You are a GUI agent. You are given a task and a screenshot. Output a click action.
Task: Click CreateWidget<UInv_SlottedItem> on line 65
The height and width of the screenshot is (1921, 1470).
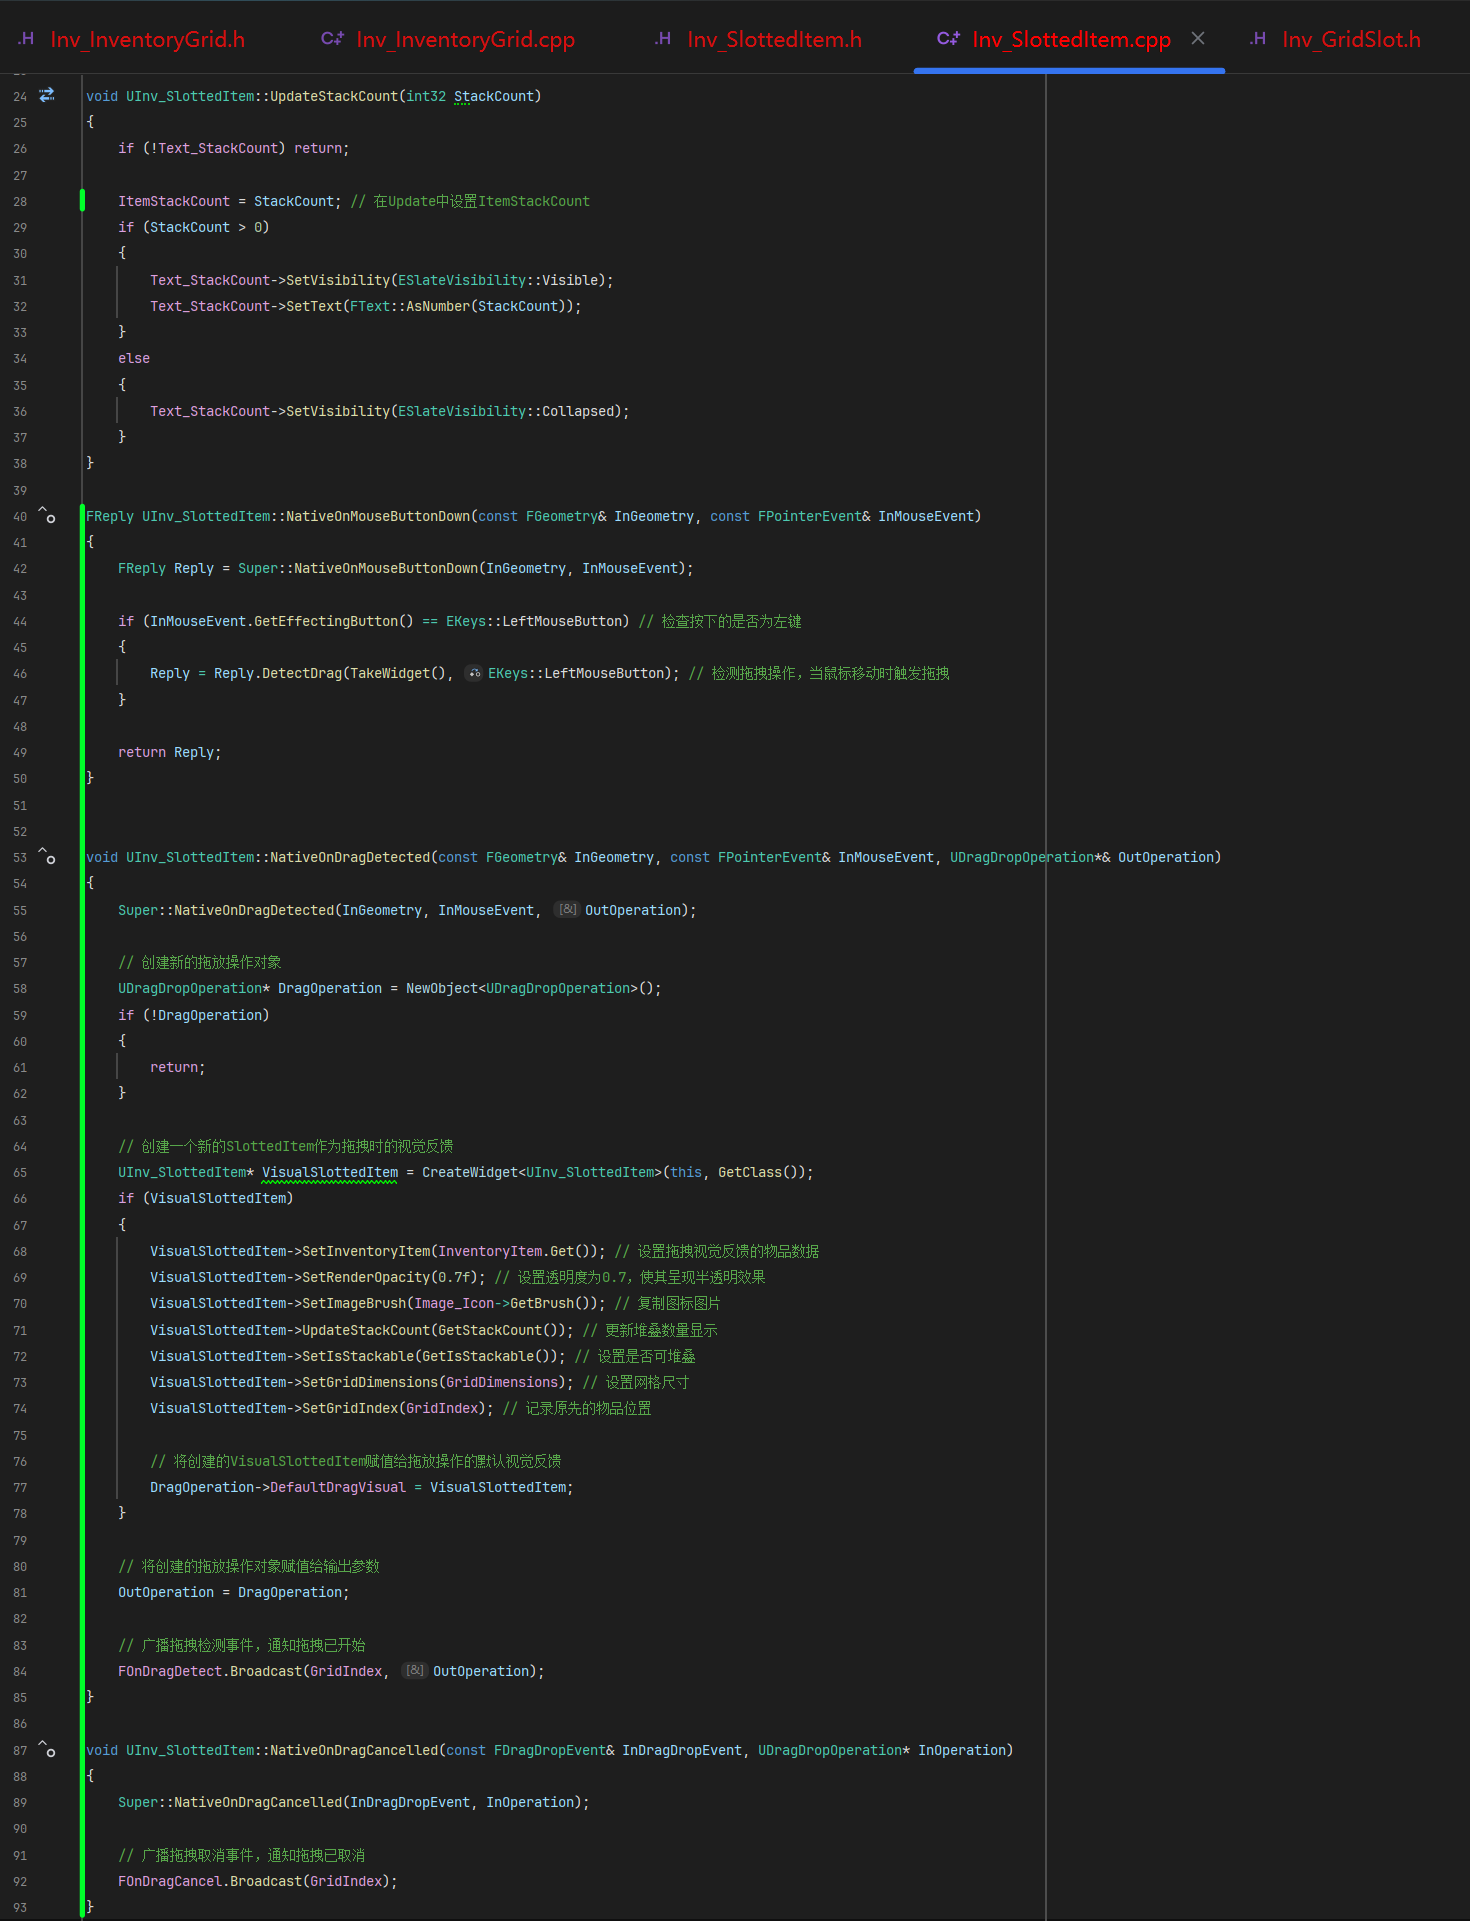538,1172
